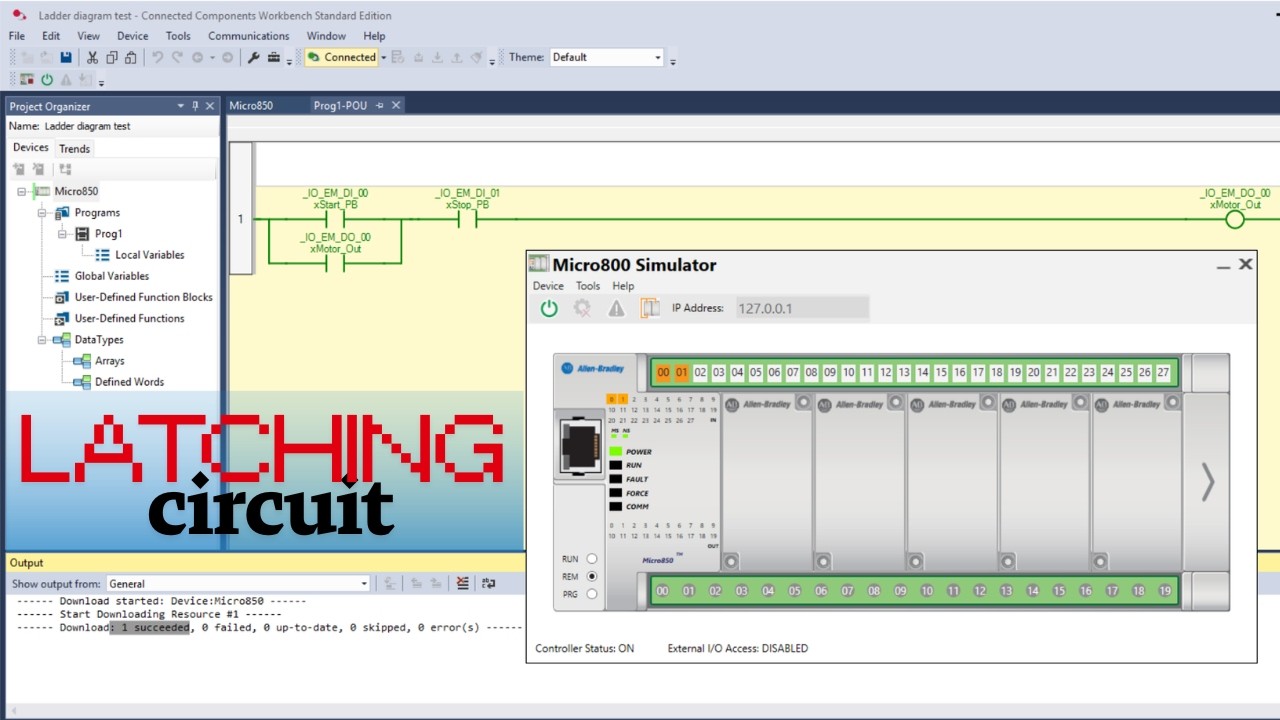Collapse the Programs tree node
This screenshot has height=720, width=1280.
(42, 213)
